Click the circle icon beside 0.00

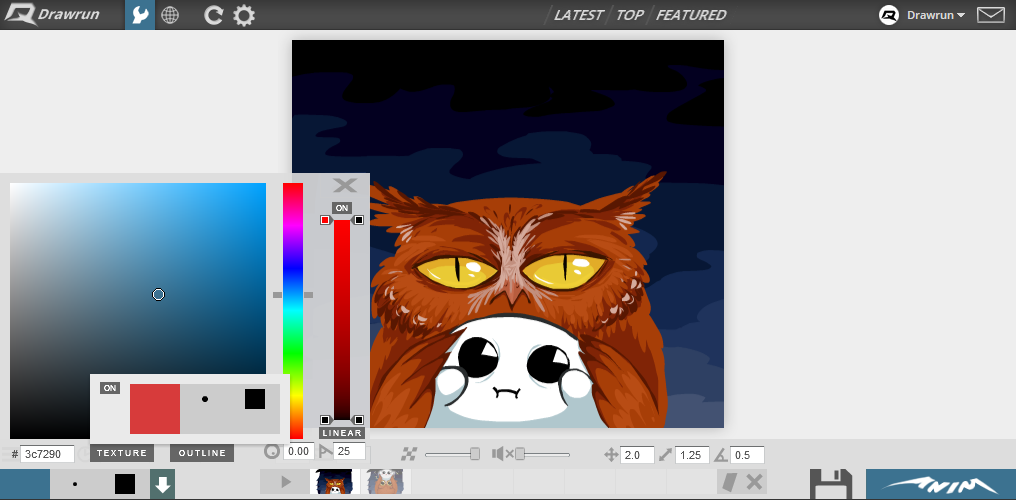pos(272,451)
